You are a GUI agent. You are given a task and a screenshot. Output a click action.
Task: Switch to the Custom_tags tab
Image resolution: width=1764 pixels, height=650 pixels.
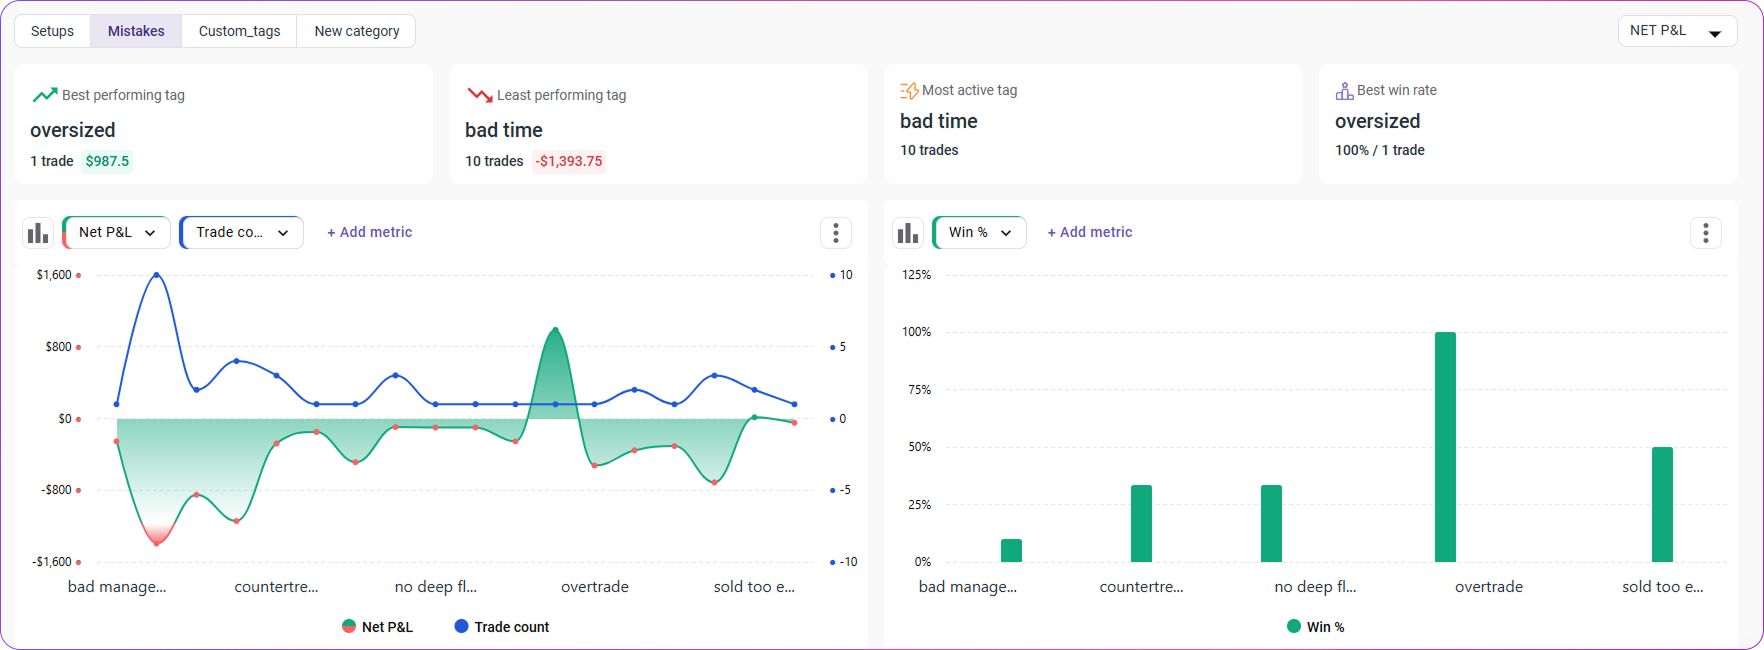(x=239, y=31)
